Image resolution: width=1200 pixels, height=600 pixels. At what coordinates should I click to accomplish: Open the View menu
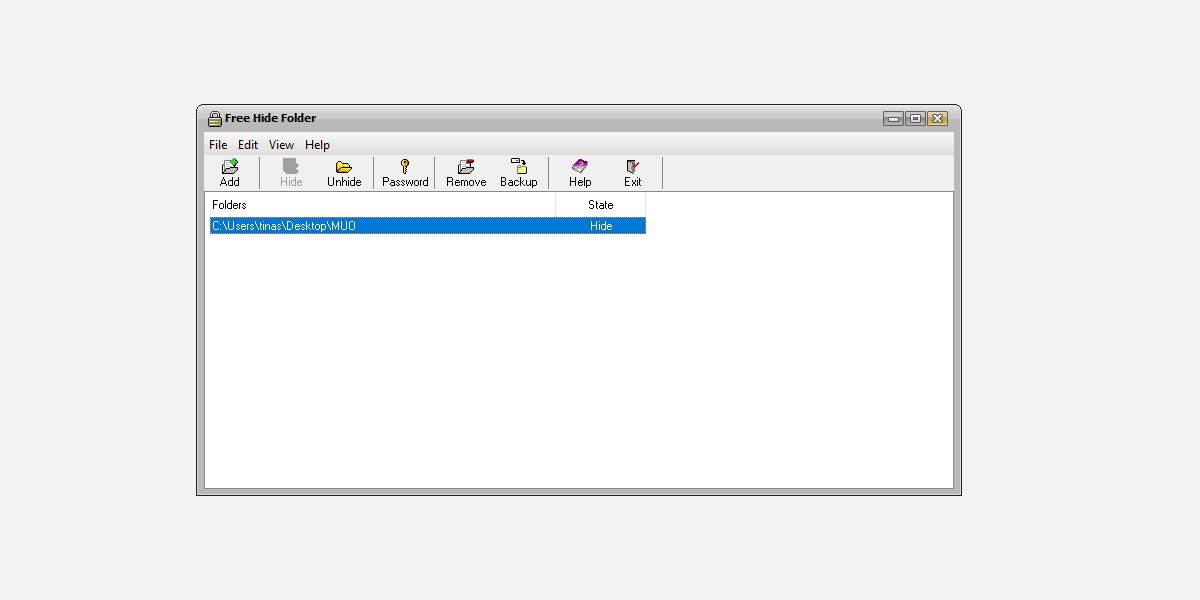[281, 145]
